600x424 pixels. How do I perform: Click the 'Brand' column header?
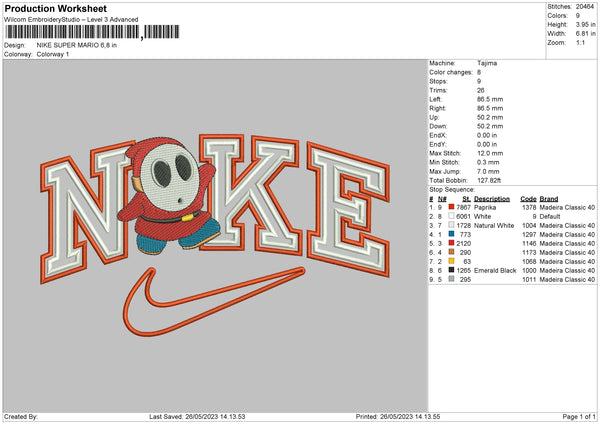pyautogui.click(x=549, y=199)
